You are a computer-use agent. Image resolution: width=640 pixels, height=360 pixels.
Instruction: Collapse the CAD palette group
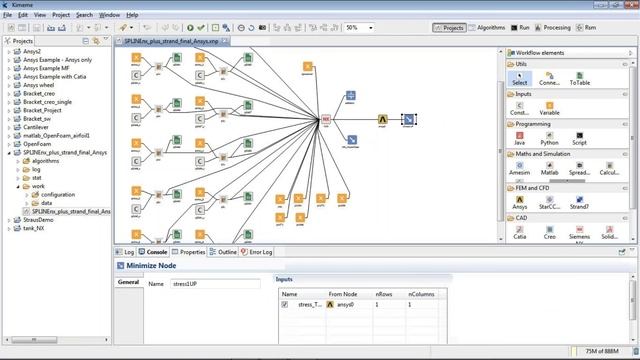(625, 218)
